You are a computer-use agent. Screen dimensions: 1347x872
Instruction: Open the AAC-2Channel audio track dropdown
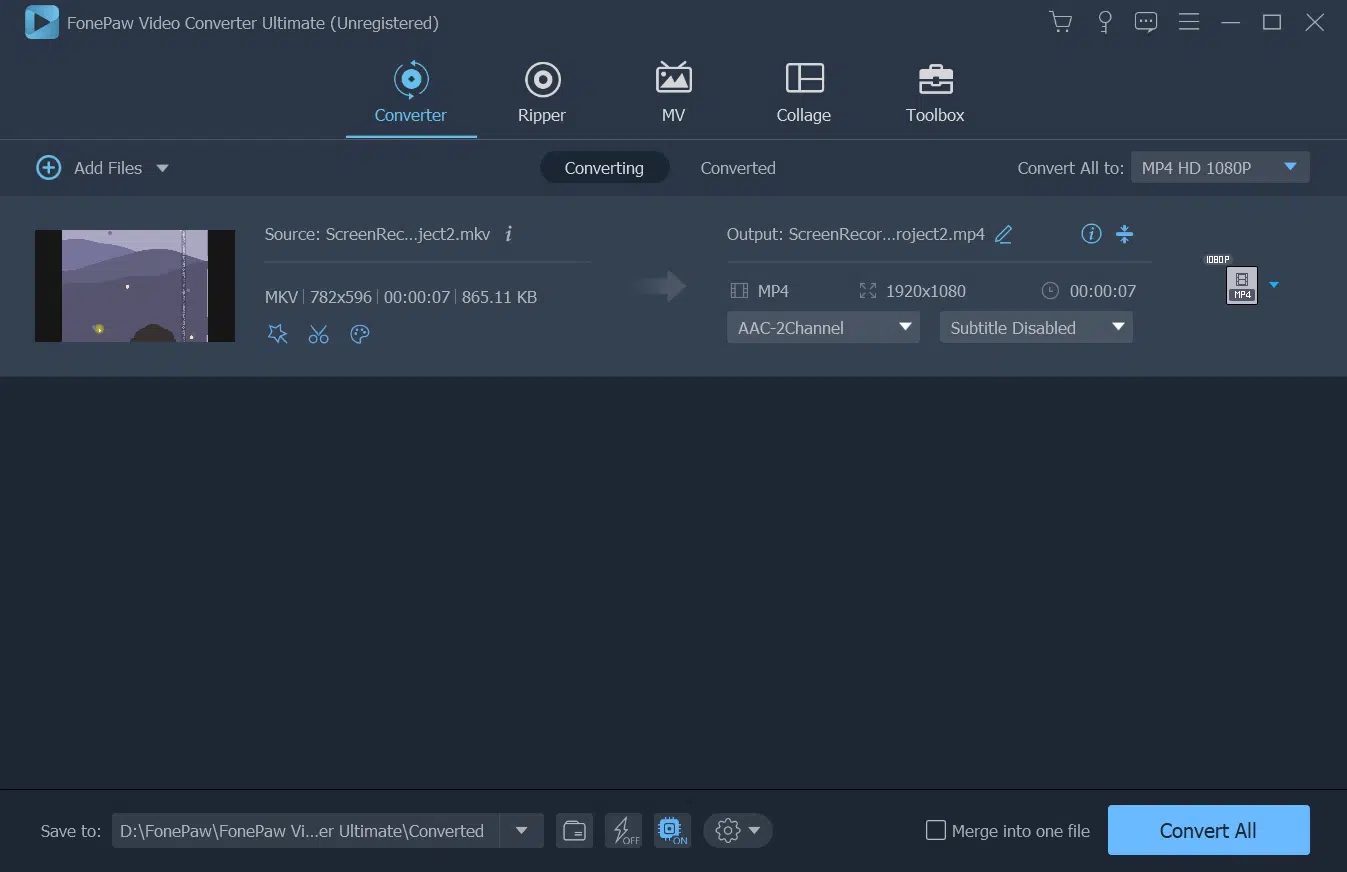823,327
